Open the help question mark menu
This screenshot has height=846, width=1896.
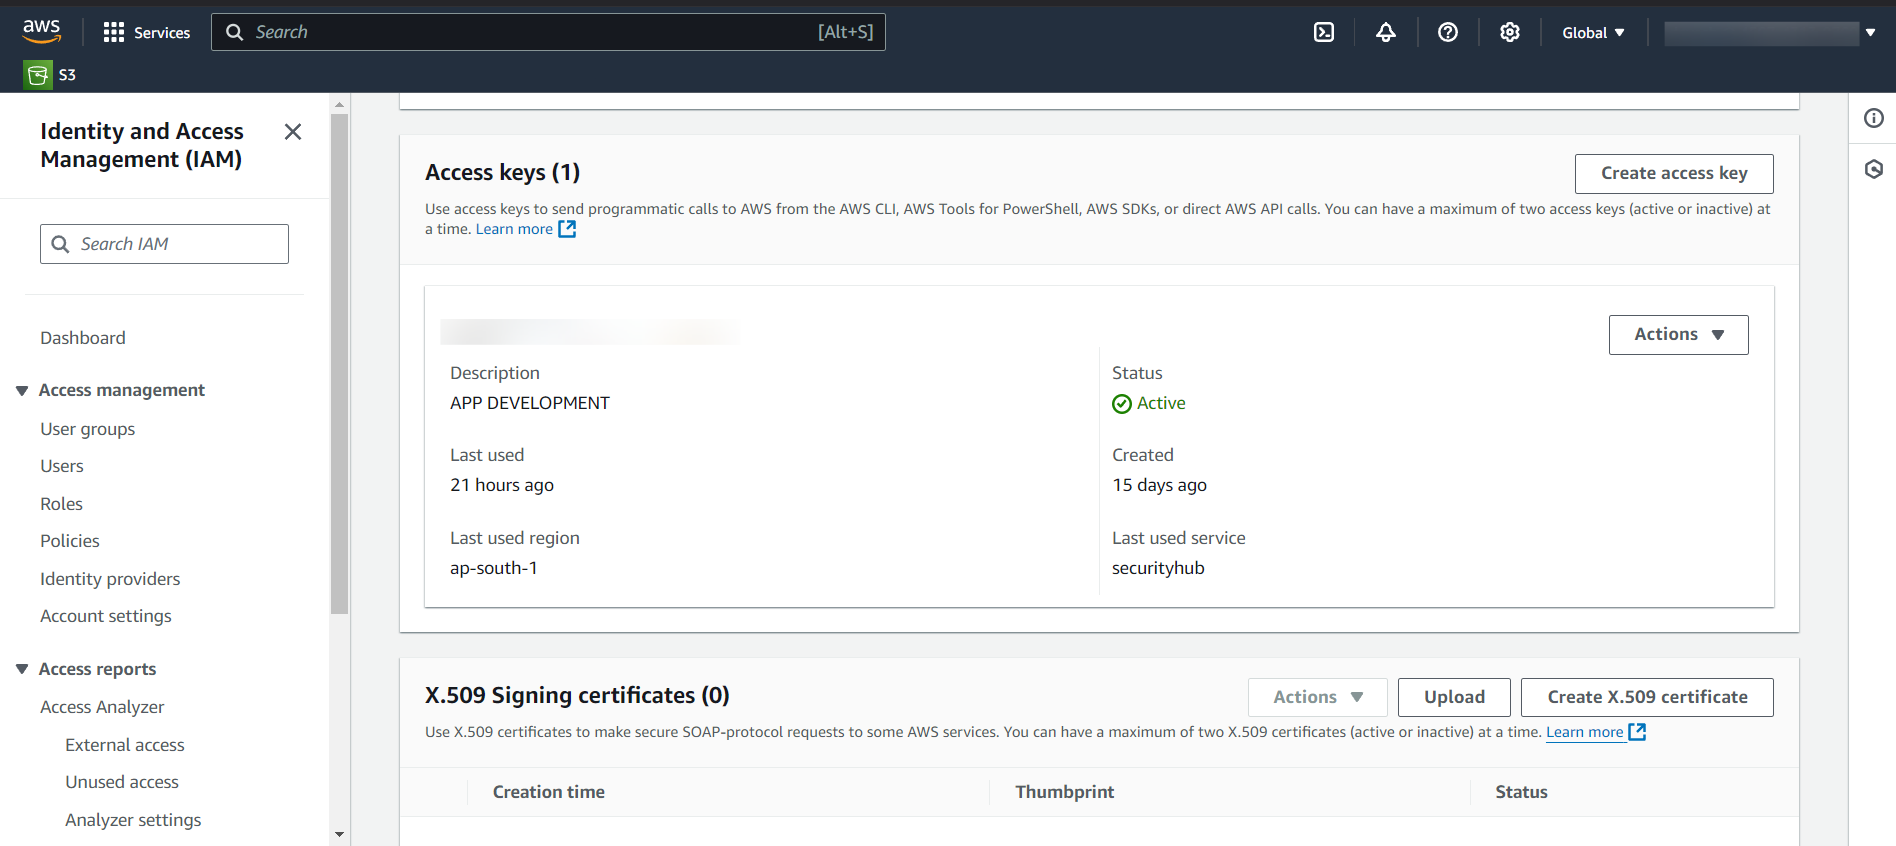(1448, 32)
